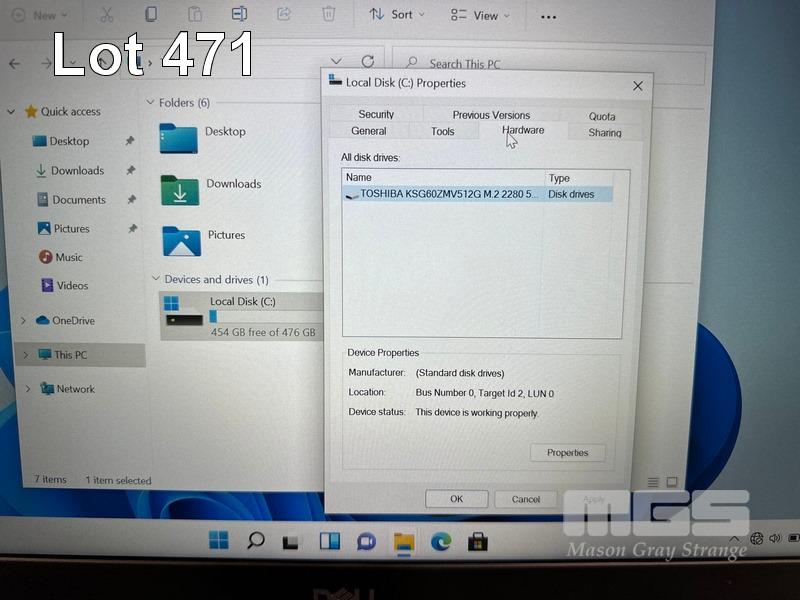The width and height of the screenshot is (800, 600).
Task: Switch to the Security tab
Action: pyautogui.click(x=376, y=114)
